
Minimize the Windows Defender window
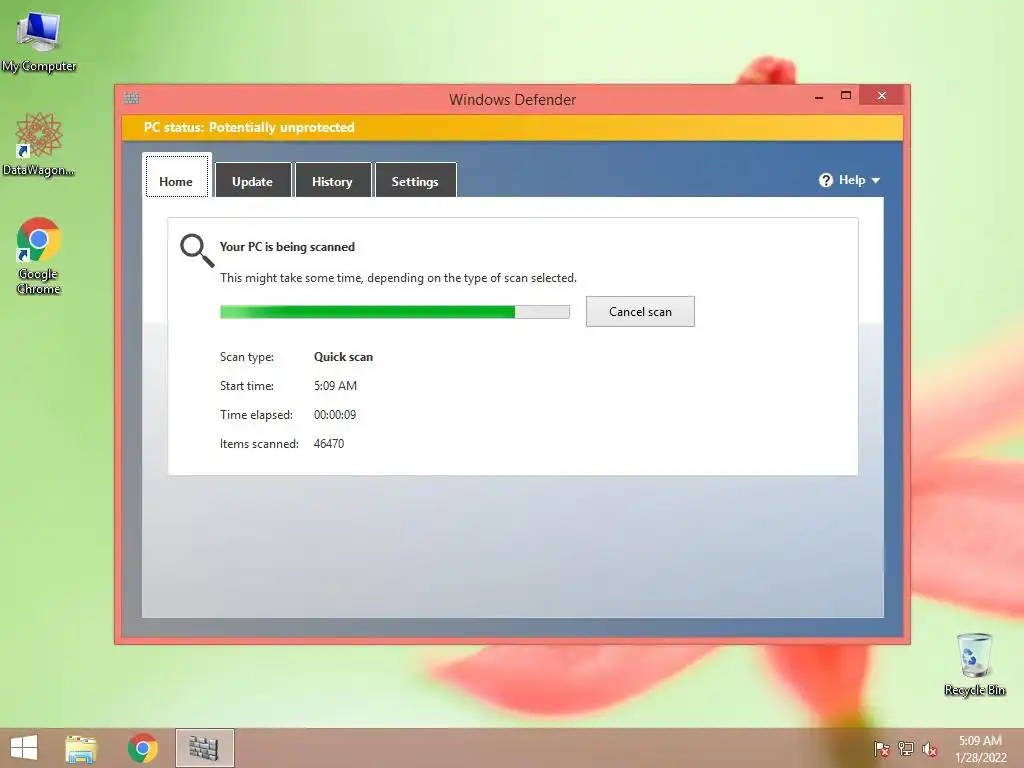(819, 96)
